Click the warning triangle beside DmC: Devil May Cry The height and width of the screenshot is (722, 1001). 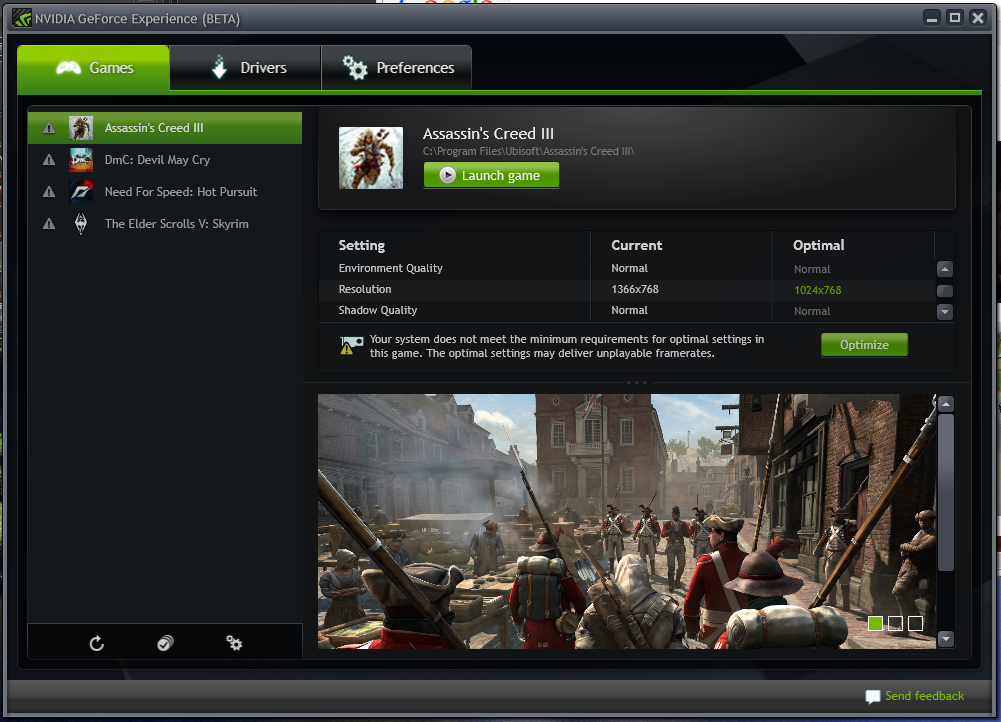click(x=49, y=159)
